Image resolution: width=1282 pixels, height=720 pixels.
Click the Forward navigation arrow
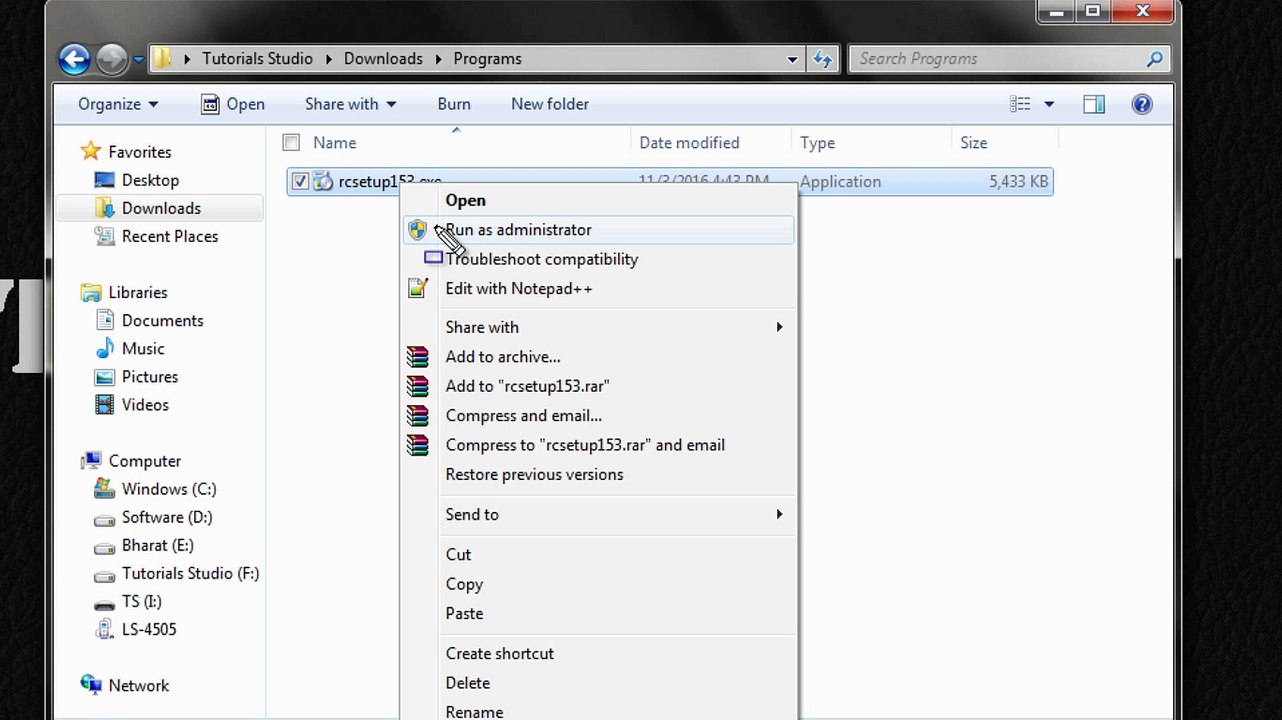tap(112, 59)
